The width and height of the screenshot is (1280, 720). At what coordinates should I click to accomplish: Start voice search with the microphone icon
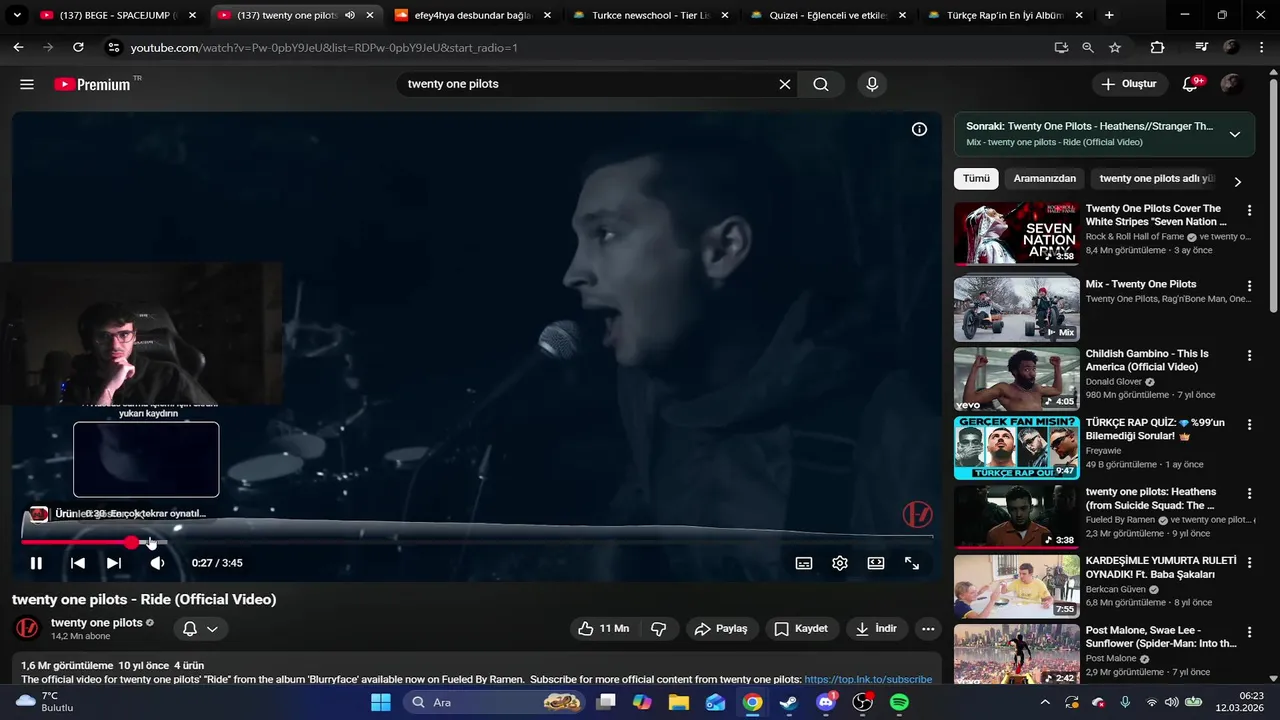click(872, 84)
